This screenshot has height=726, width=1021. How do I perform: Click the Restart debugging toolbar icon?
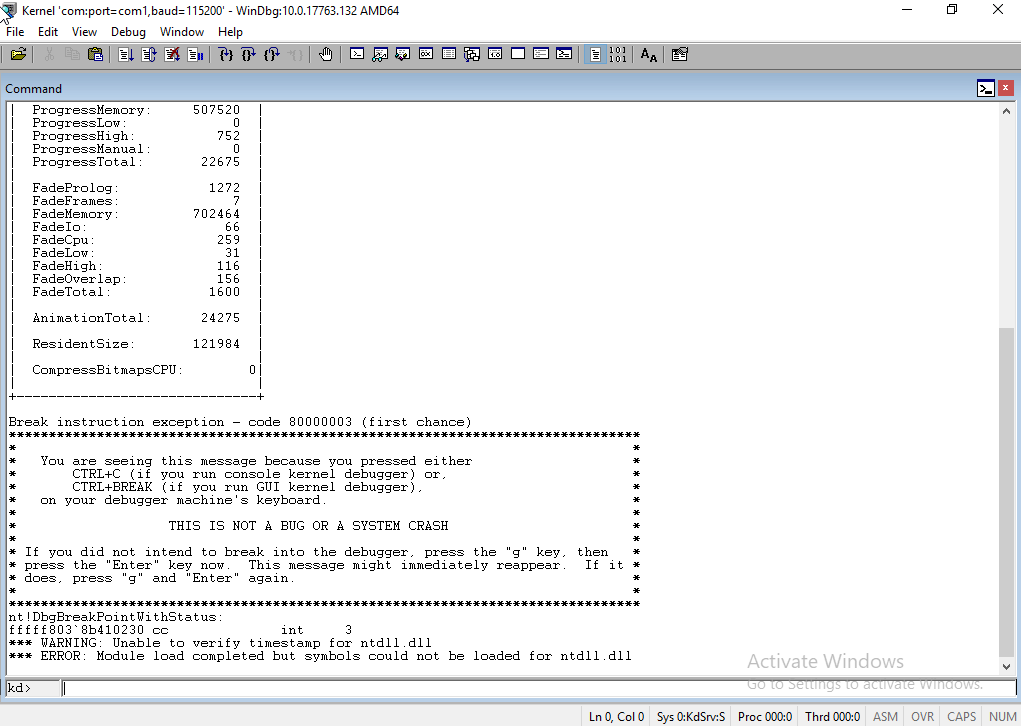(148, 55)
